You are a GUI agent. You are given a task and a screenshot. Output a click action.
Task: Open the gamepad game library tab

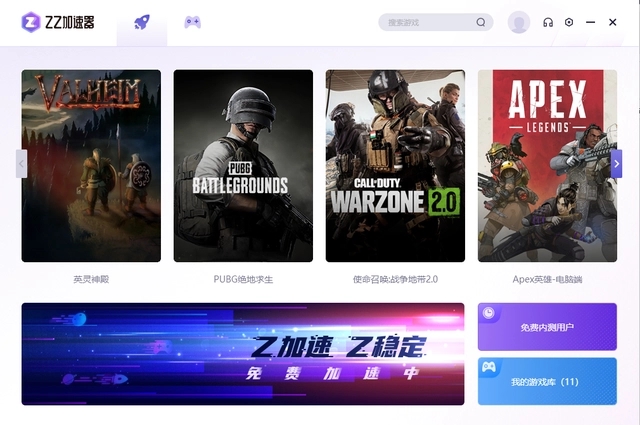pyautogui.click(x=192, y=22)
